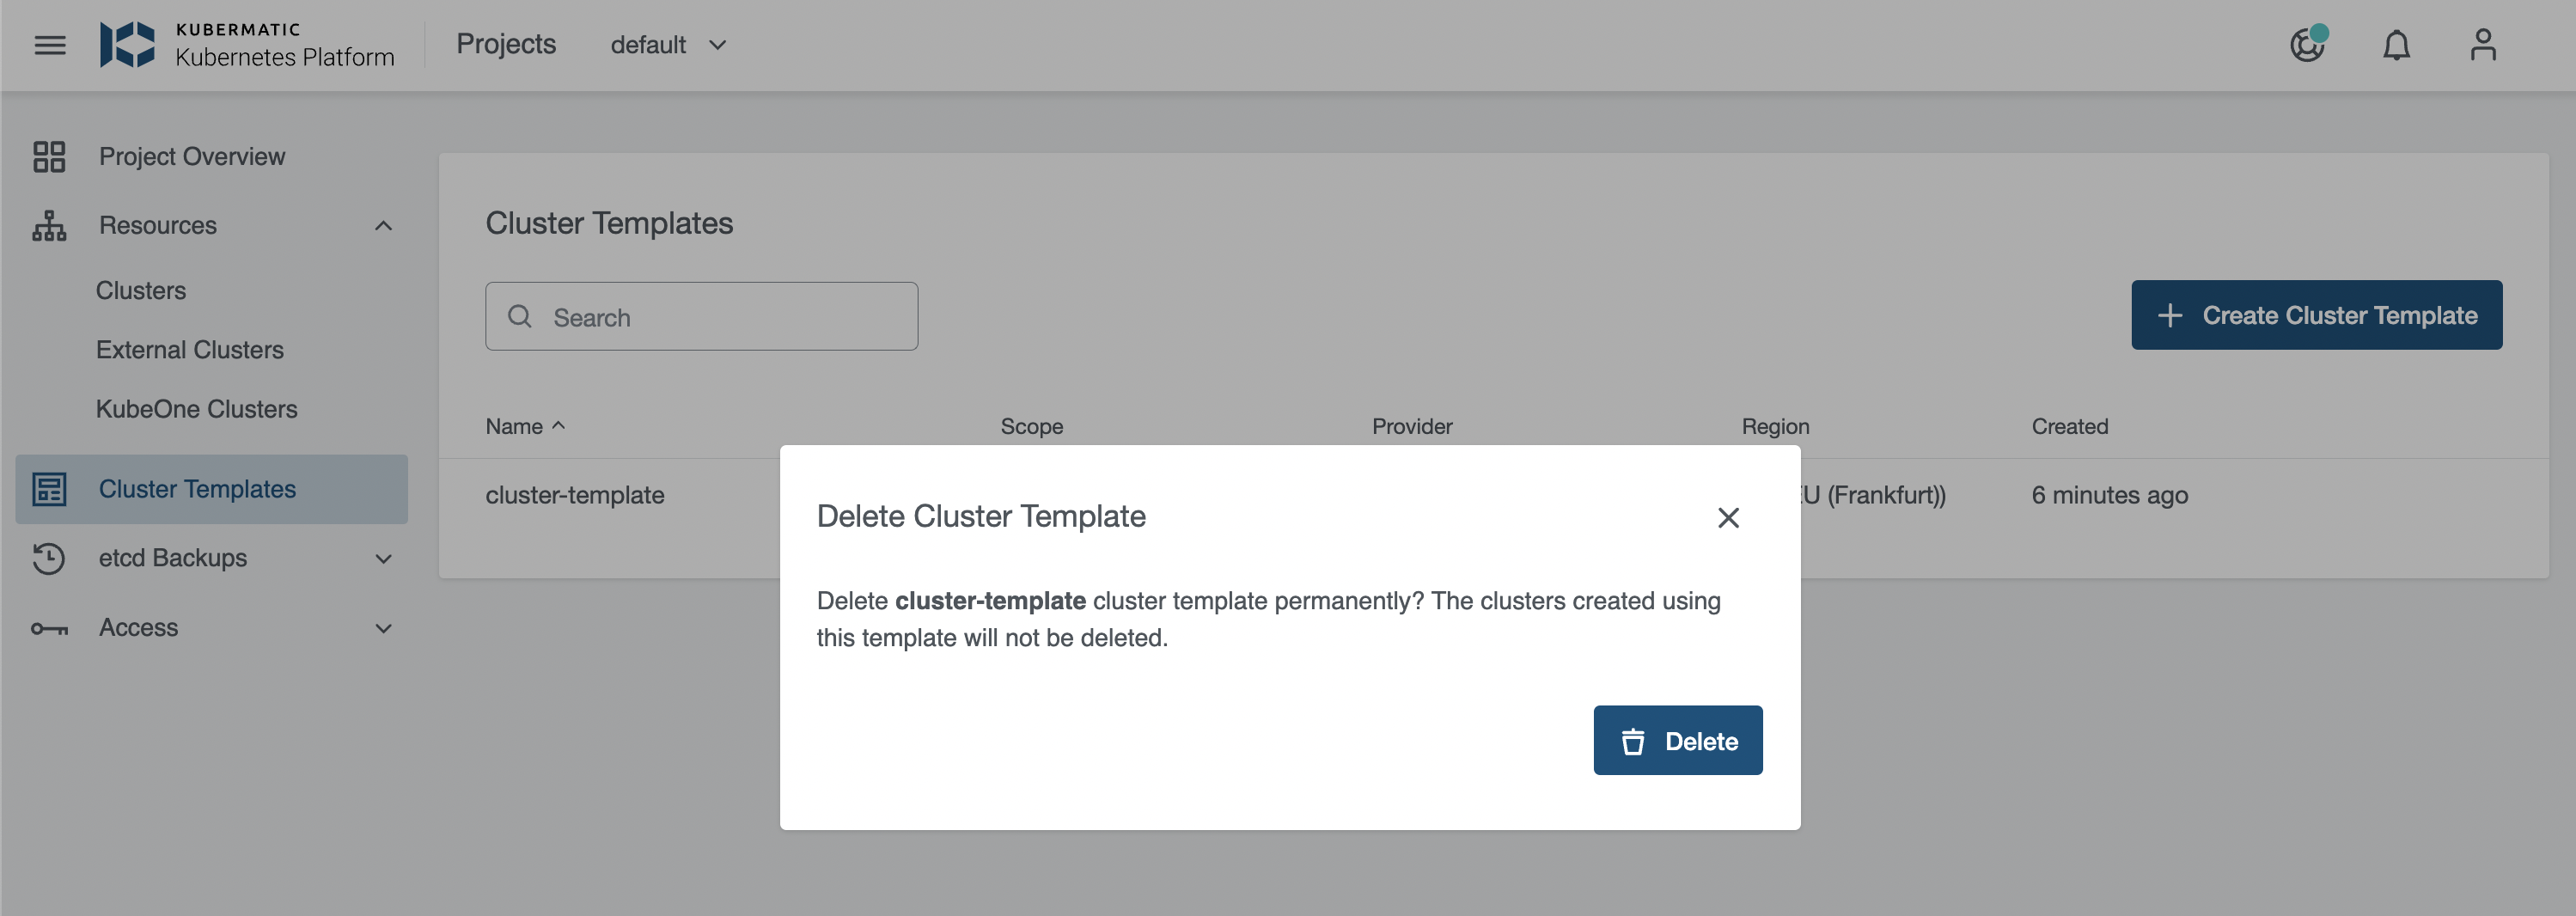
Task: Open the default project dropdown
Action: pos(666,45)
